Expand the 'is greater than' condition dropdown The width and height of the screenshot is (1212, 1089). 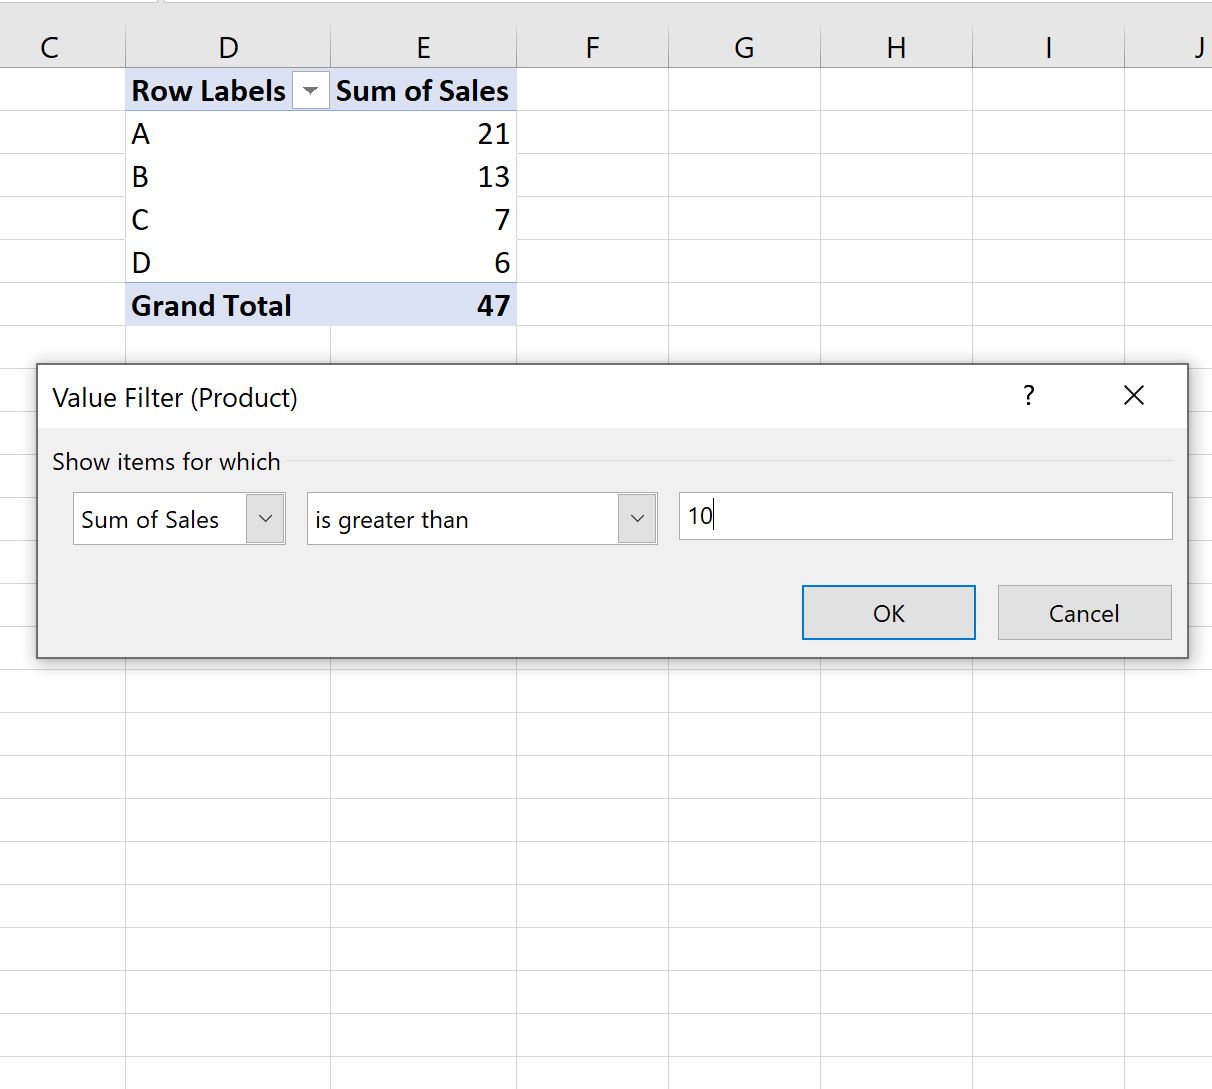[x=637, y=519]
